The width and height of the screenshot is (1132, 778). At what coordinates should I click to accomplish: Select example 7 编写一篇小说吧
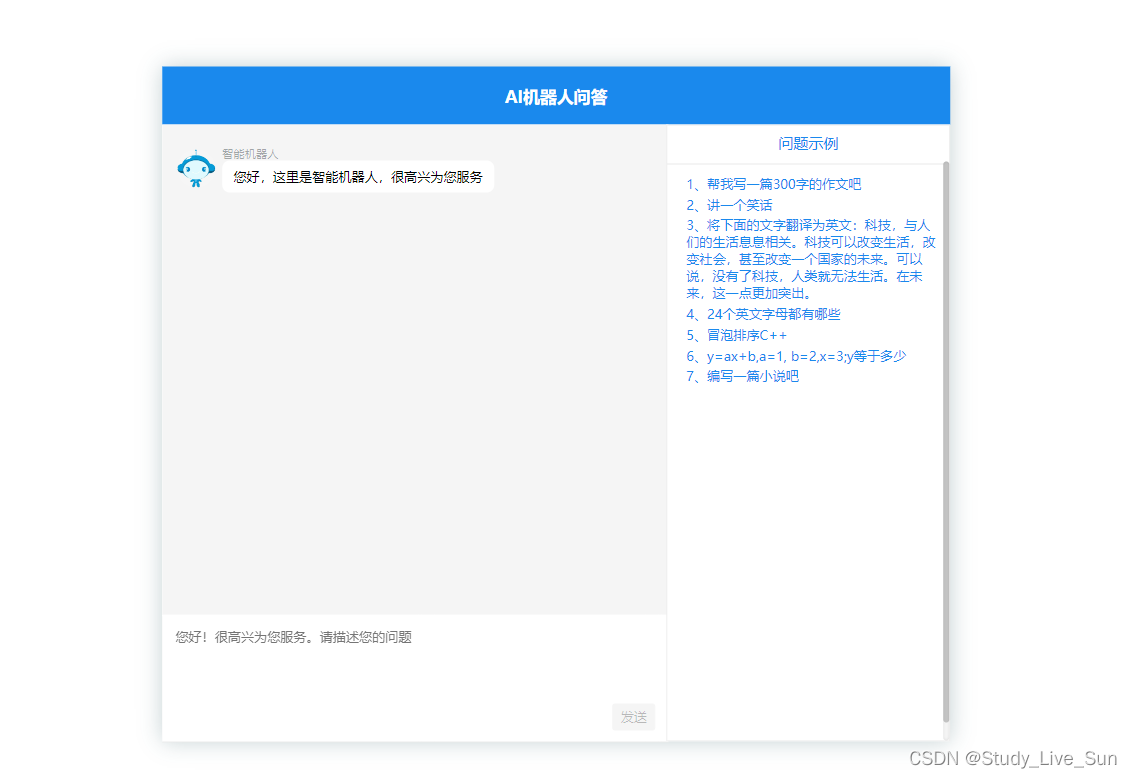point(742,377)
